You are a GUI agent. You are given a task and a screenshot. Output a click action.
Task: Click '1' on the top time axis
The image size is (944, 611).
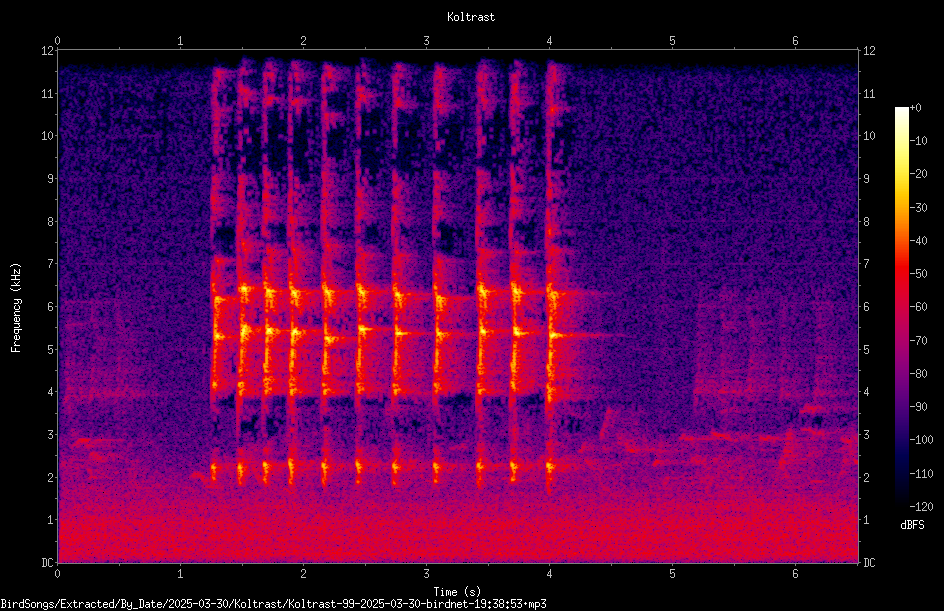(x=180, y=41)
